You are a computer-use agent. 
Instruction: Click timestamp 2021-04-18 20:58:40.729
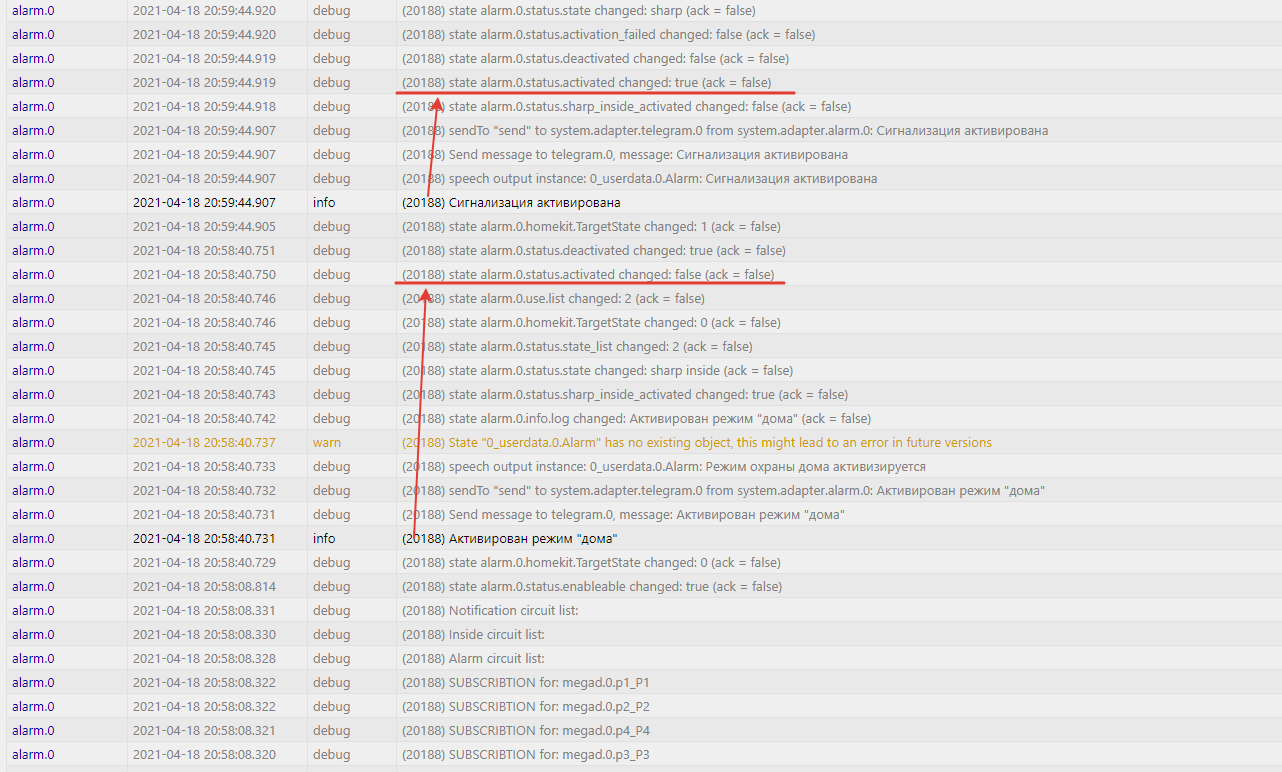204,562
